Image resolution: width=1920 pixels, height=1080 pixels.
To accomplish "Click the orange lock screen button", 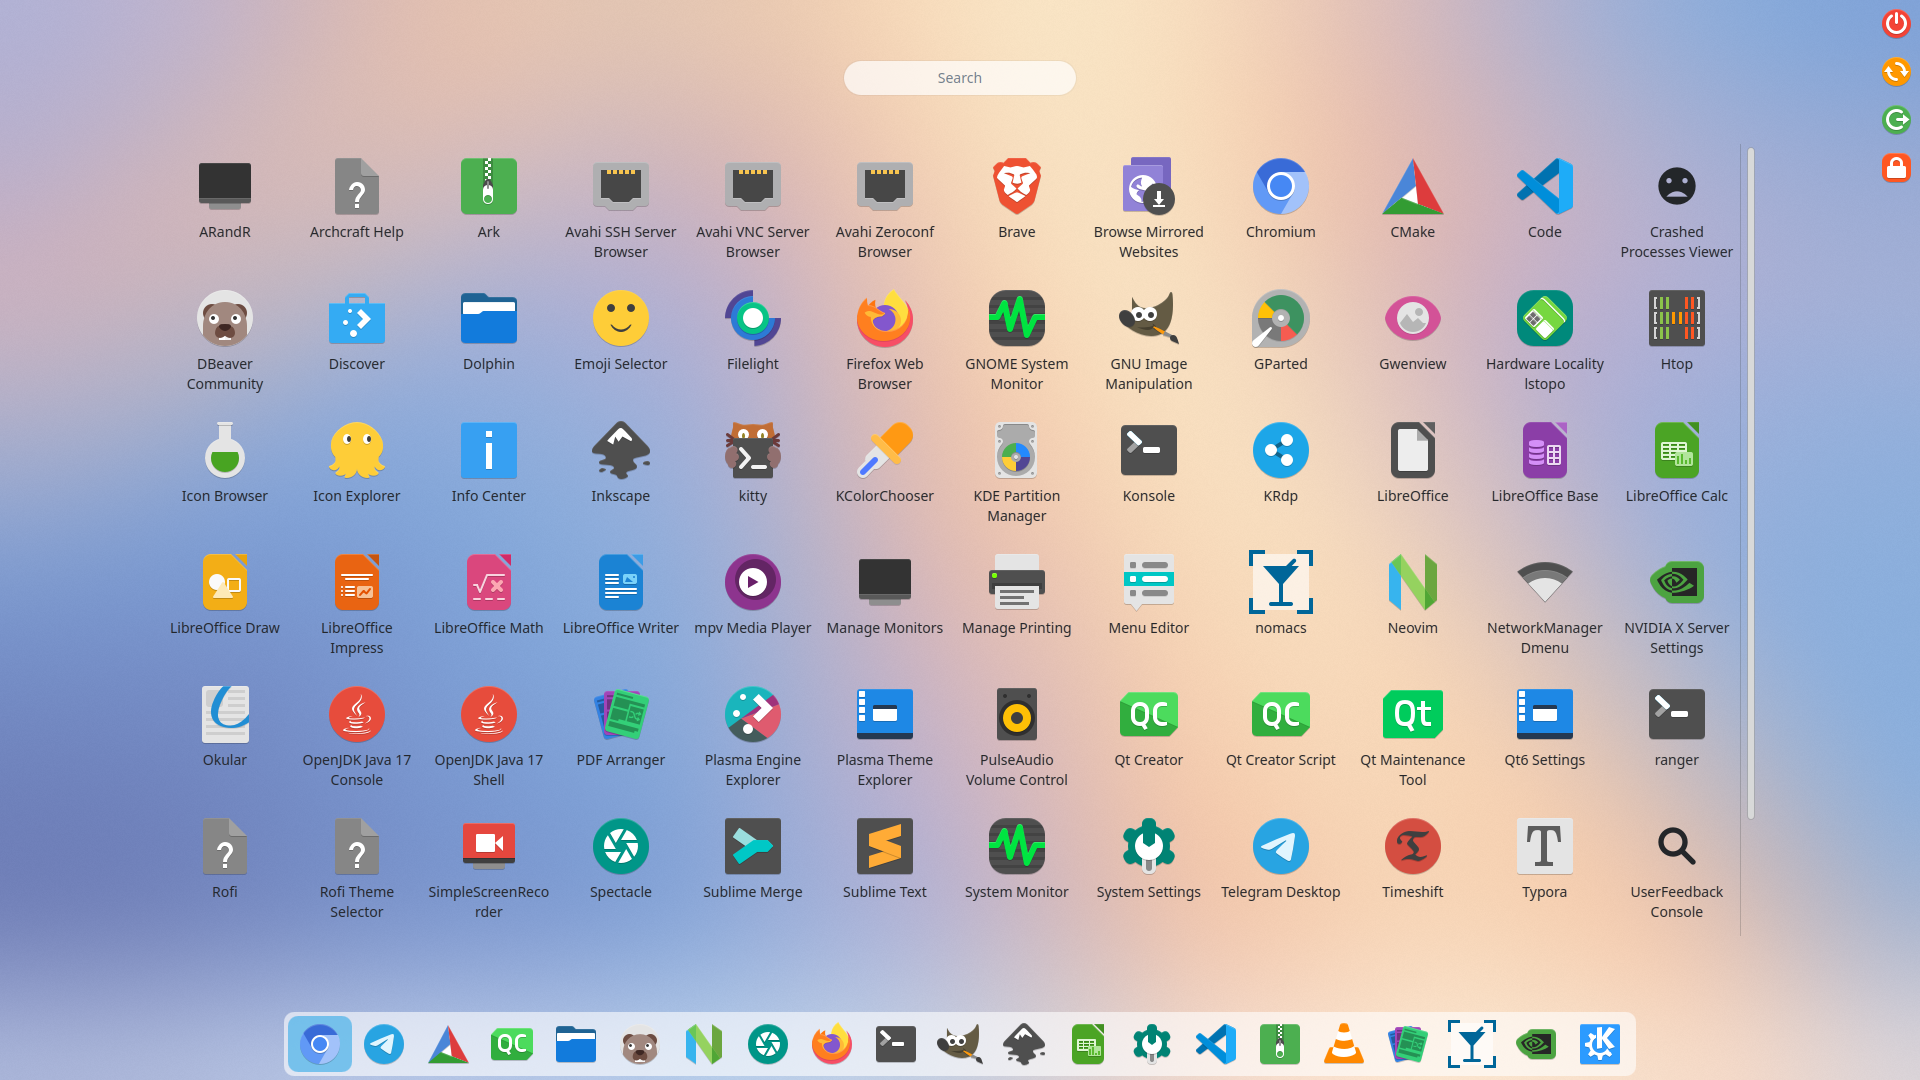I will 1896,168.
